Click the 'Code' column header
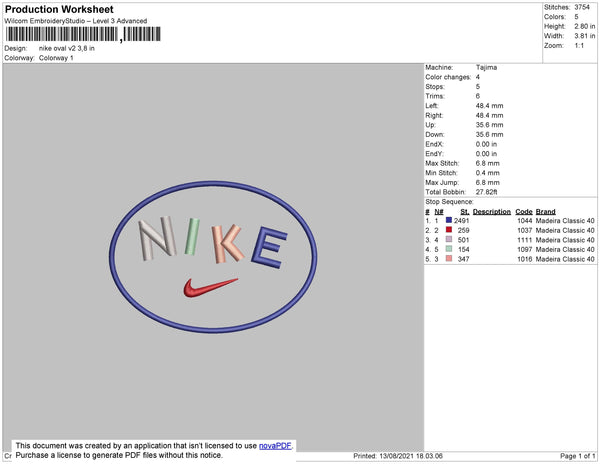Screen dimensions: 600x464 point(524,212)
